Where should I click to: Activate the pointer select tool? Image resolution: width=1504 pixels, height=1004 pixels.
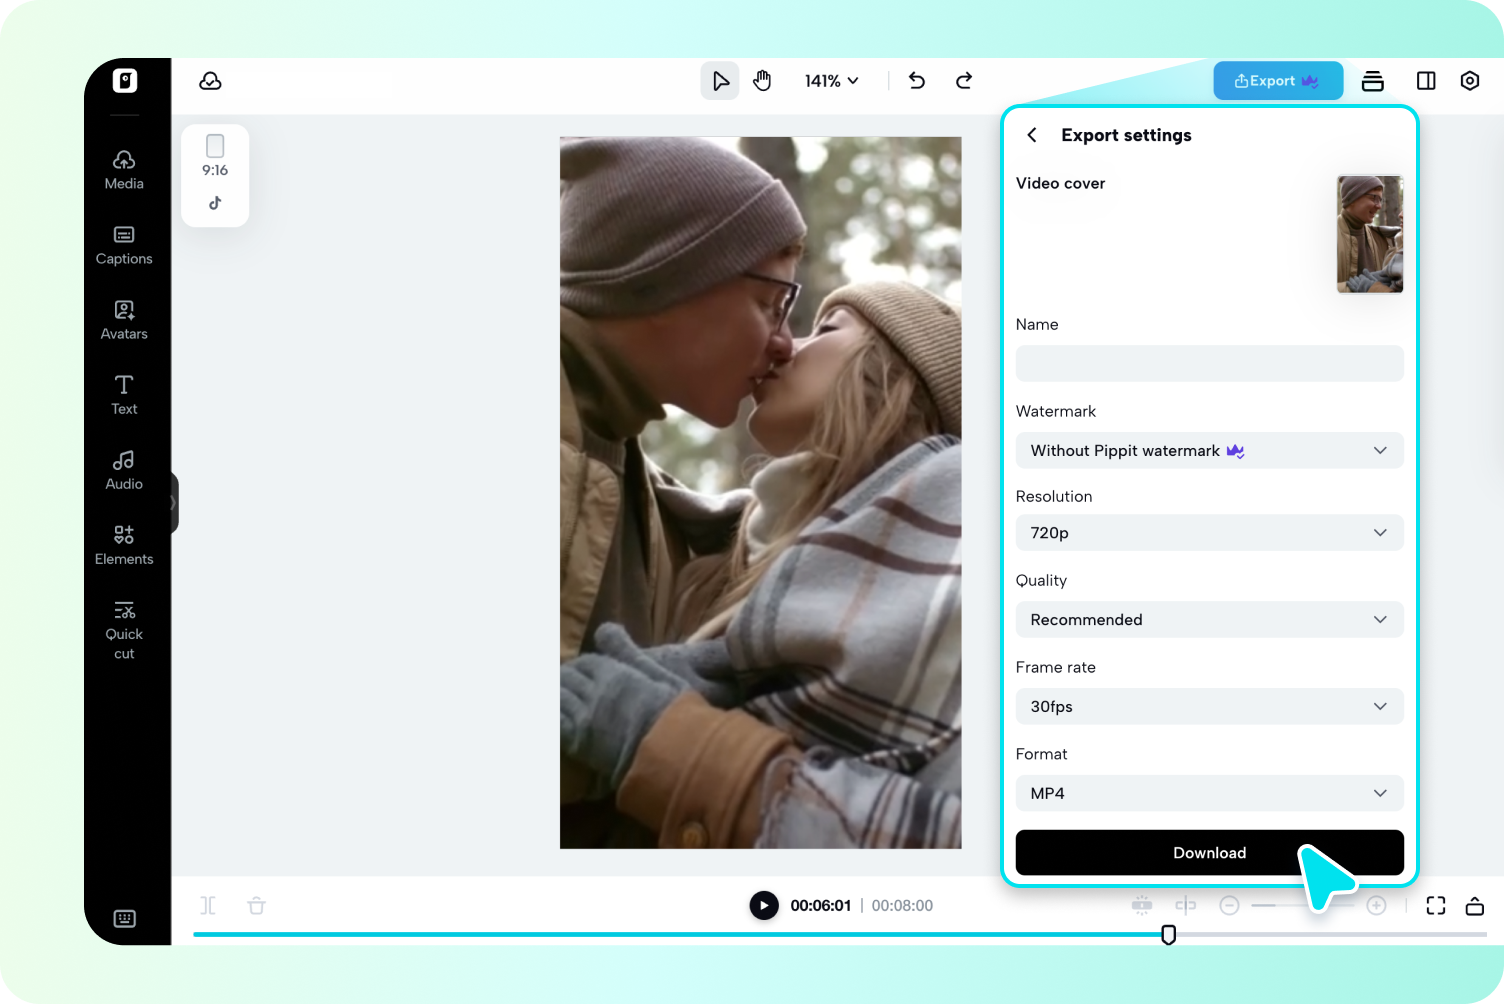pos(719,81)
